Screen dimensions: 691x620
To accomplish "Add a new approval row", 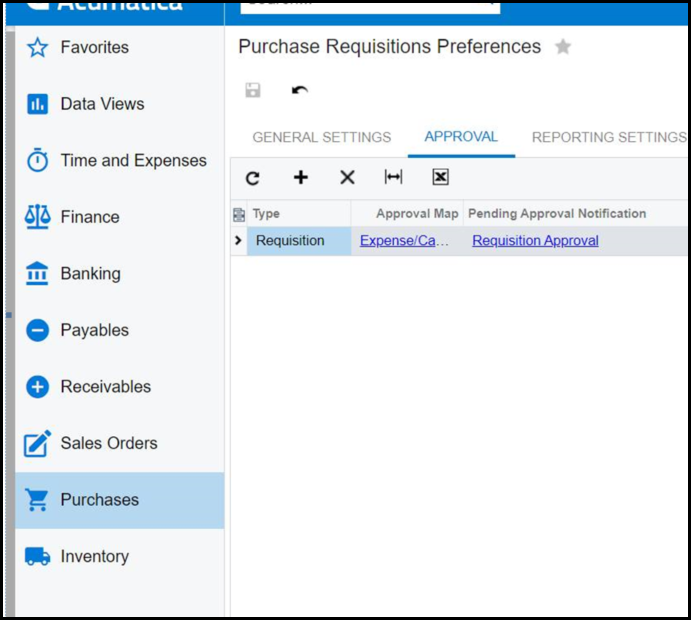I will pos(300,178).
